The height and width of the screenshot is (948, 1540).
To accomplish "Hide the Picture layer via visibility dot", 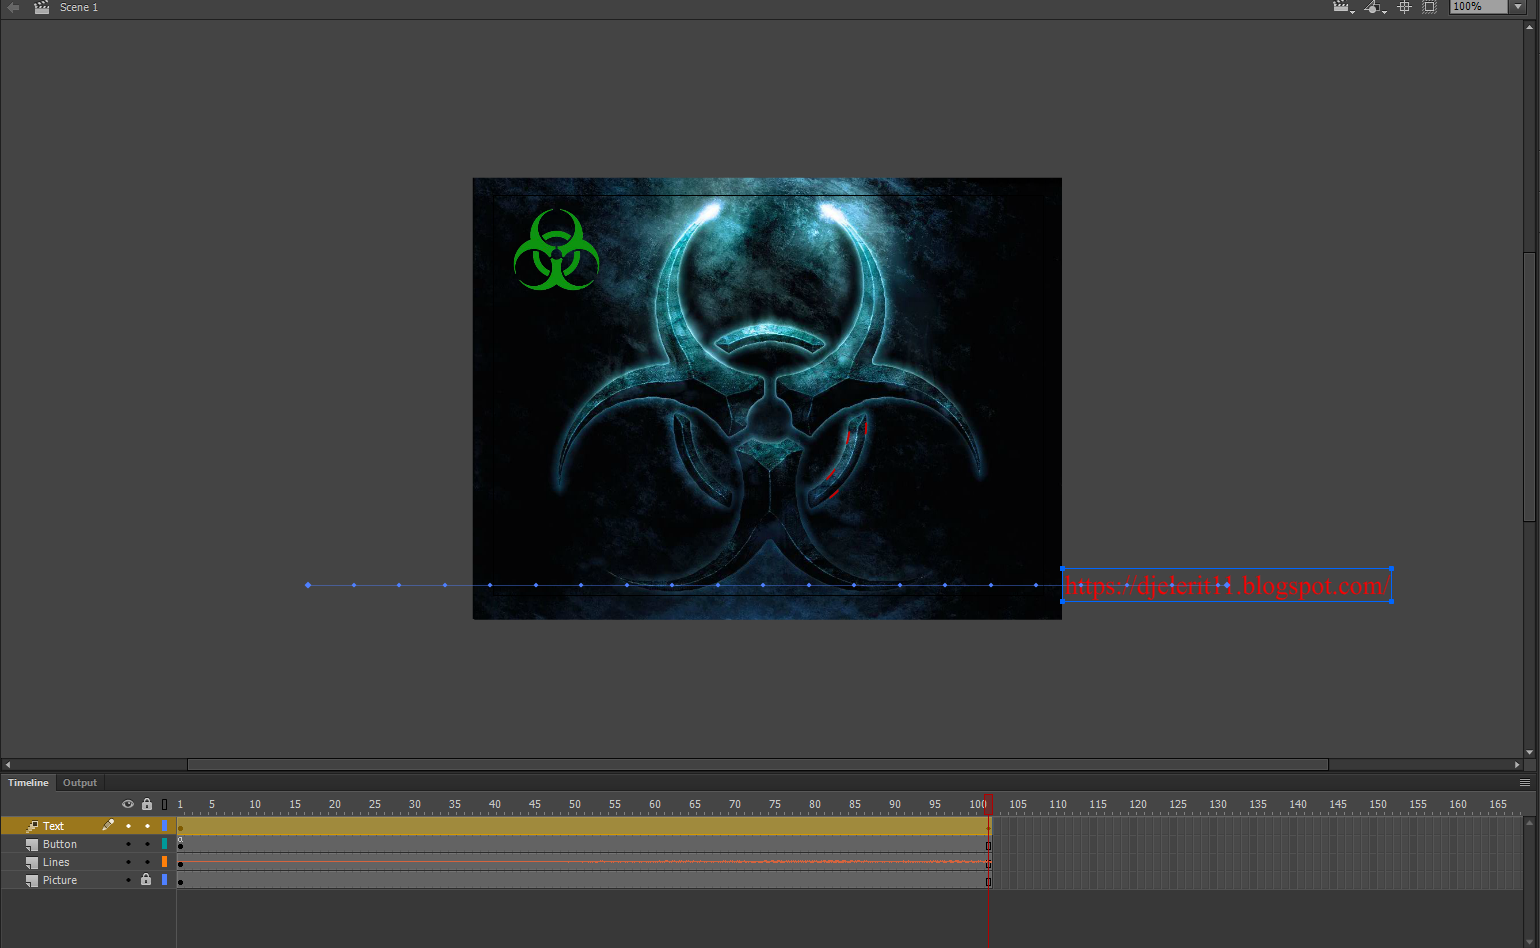I will [x=128, y=880].
